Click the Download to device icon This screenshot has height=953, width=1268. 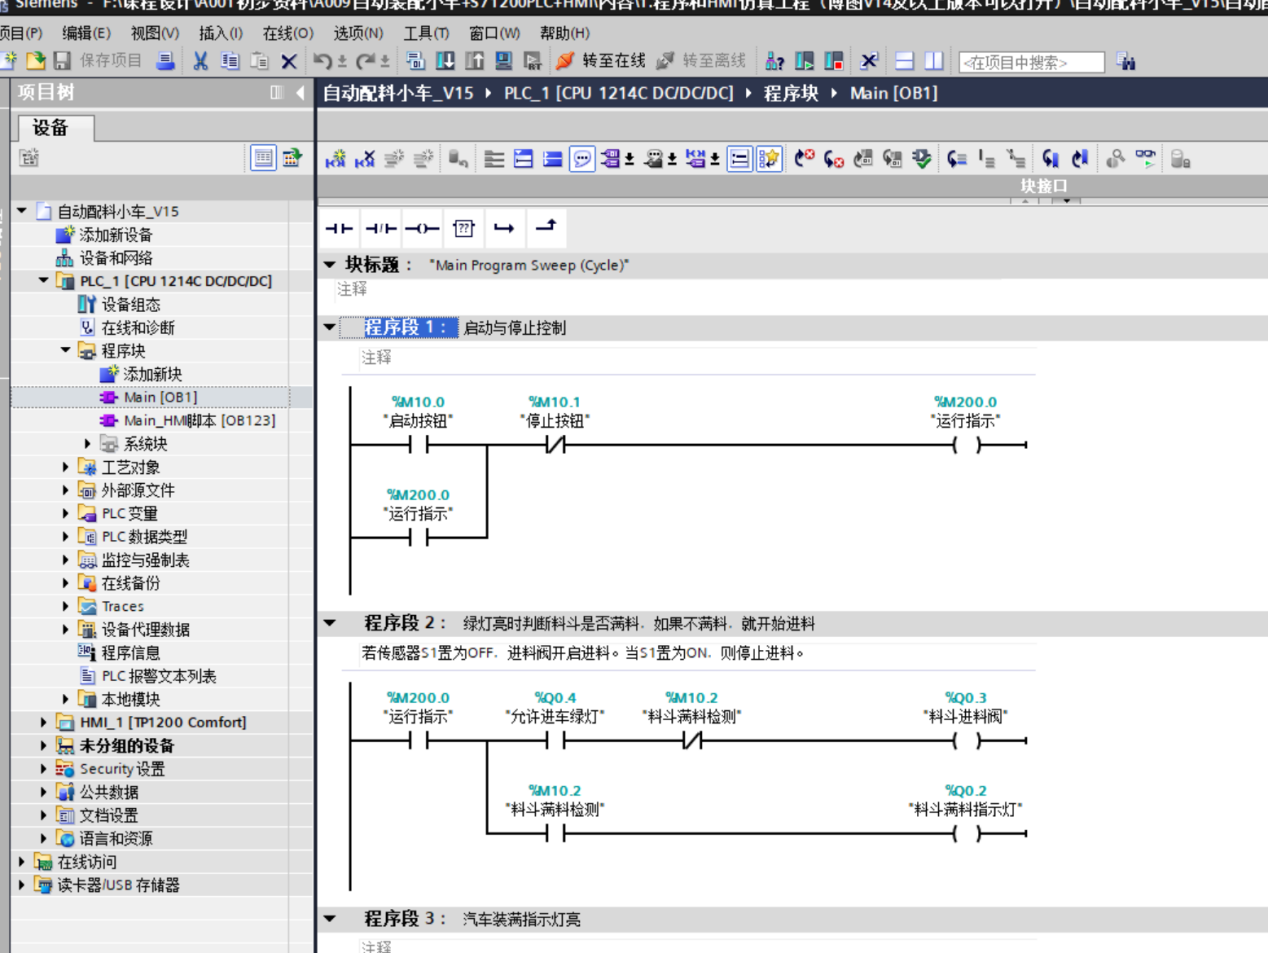pos(445,61)
